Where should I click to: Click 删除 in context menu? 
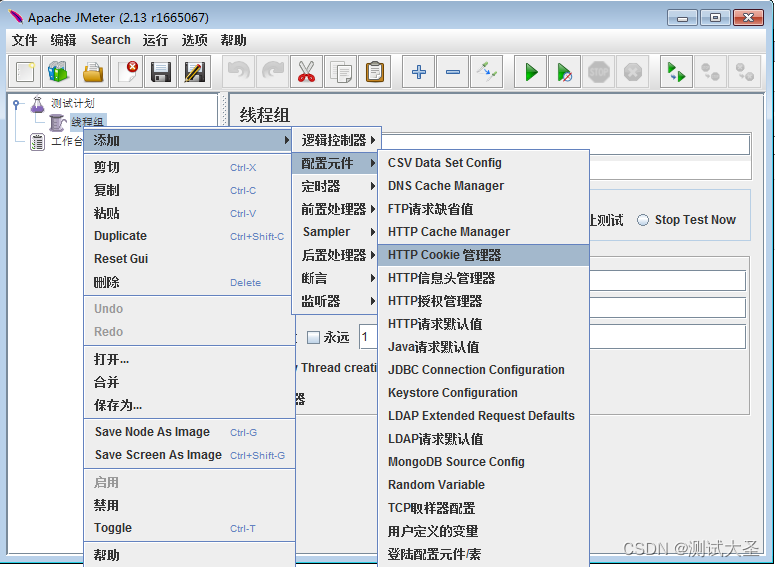189,282
